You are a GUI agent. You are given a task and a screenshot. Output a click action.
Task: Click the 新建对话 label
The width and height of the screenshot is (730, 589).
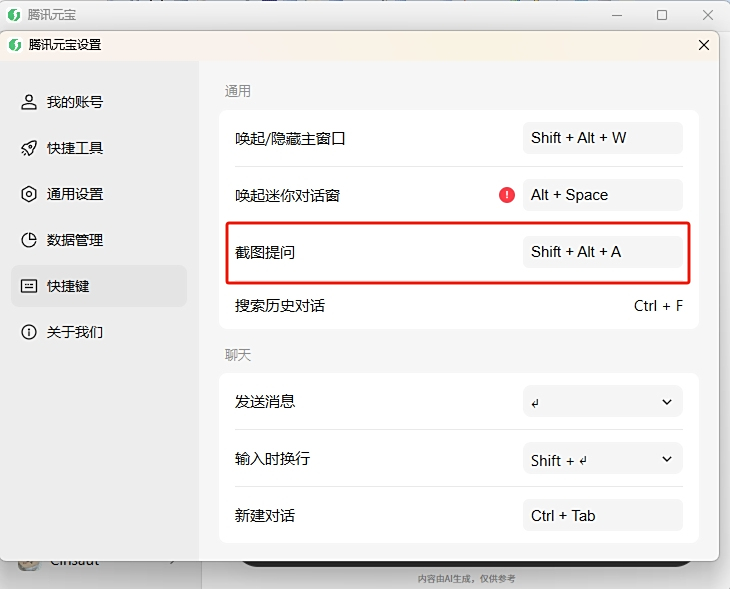(265, 515)
